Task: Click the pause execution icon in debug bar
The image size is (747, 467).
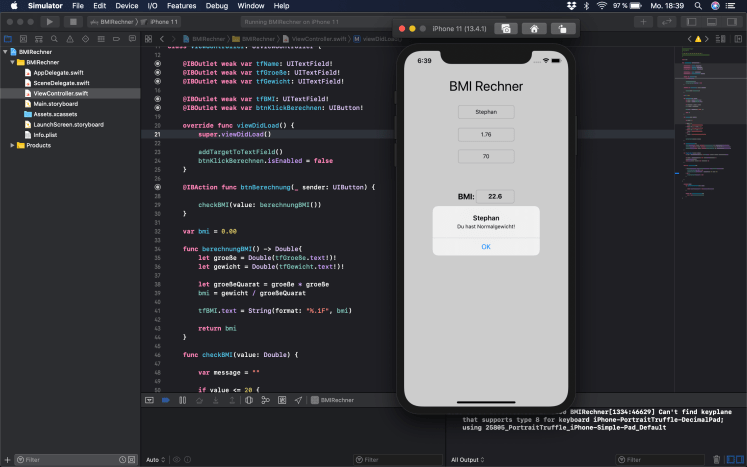Action: 182,400
